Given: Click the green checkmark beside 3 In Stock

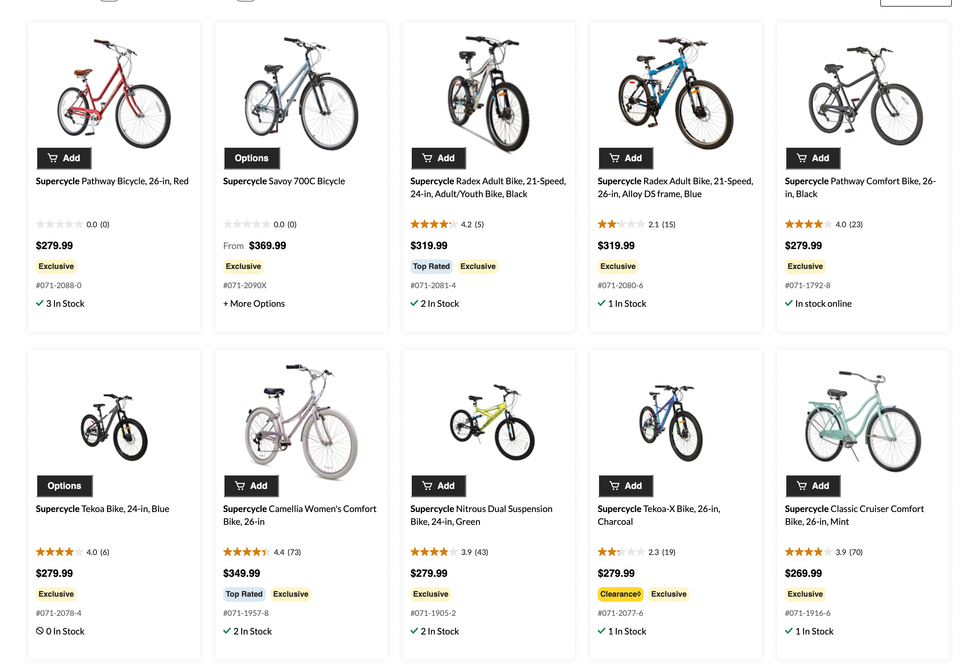Looking at the screenshot, I should pyautogui.click(x=38, y=303).
